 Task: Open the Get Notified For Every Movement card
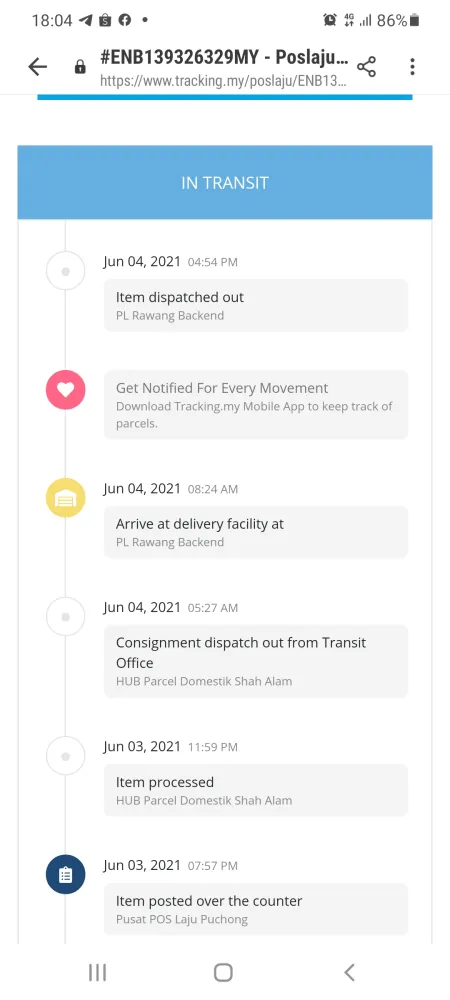coord(256,404)
